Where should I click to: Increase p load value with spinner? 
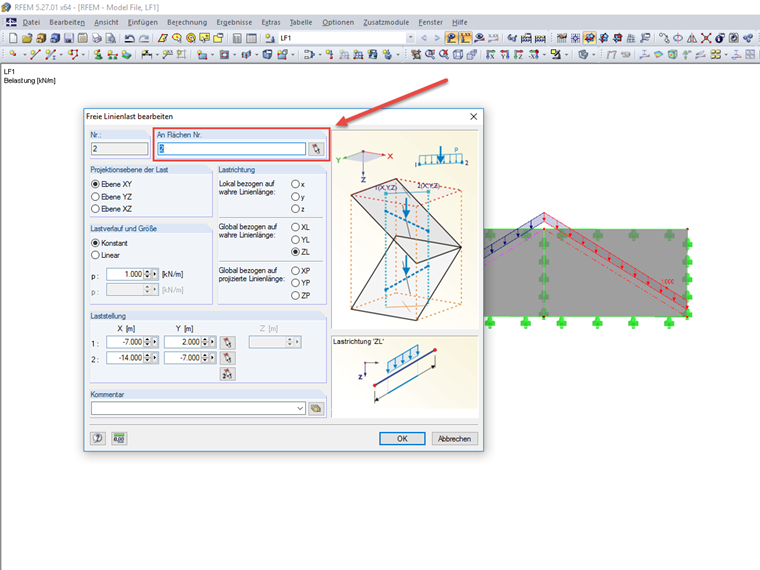click(x=147, y=272)
